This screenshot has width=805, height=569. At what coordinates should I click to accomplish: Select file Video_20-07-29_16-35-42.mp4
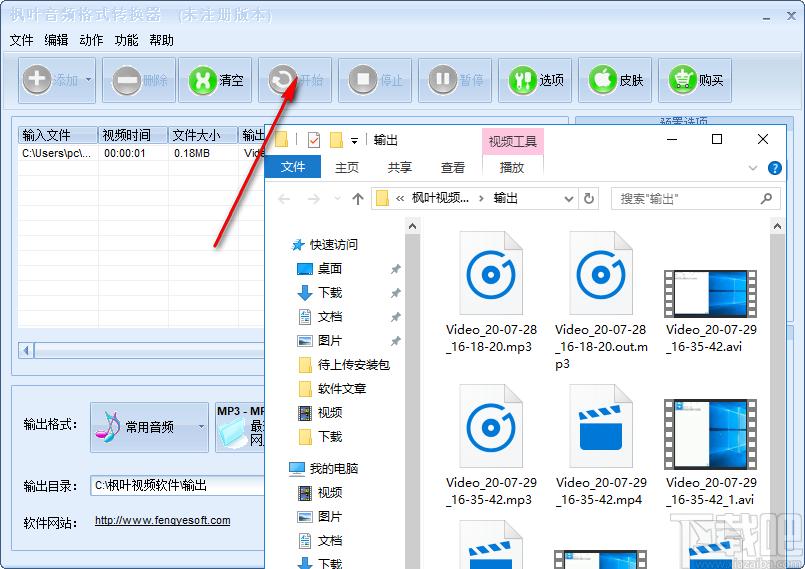(601, 446)
